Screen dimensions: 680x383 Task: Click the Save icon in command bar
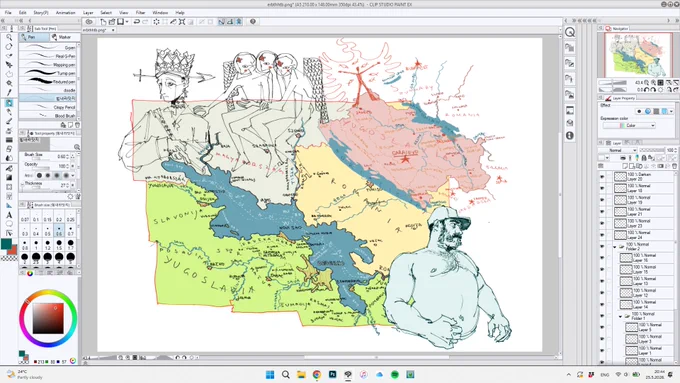pyautogui.click(x=120, y=22)
